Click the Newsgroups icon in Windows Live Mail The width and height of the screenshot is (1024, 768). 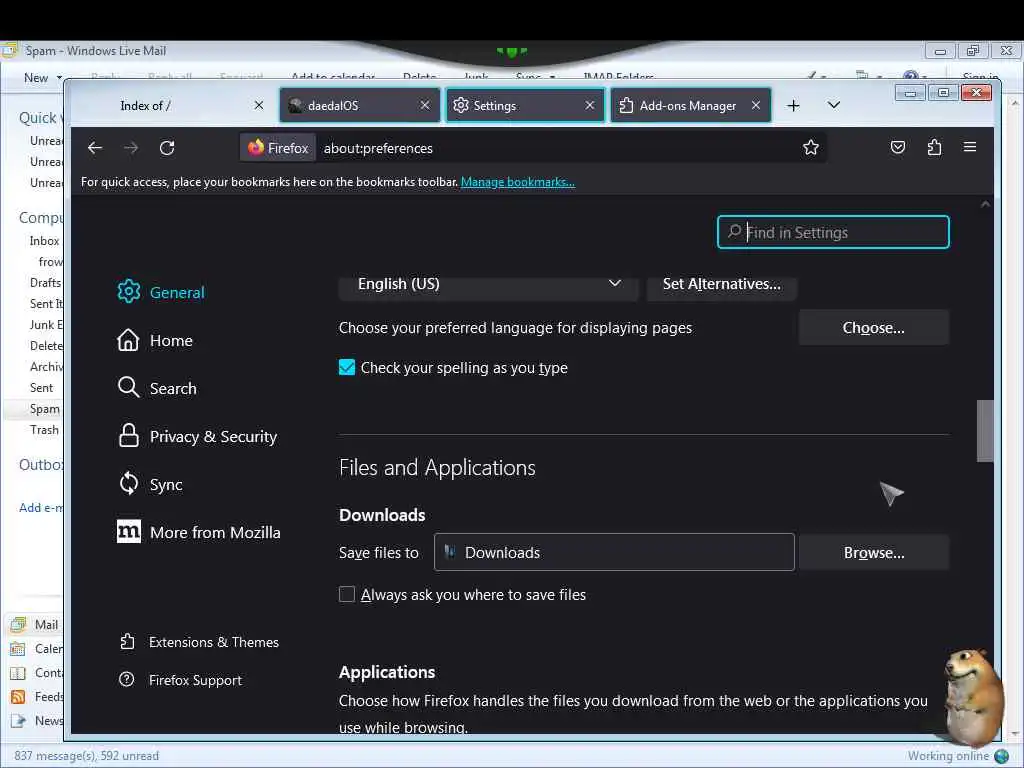[x=18, y=721]
